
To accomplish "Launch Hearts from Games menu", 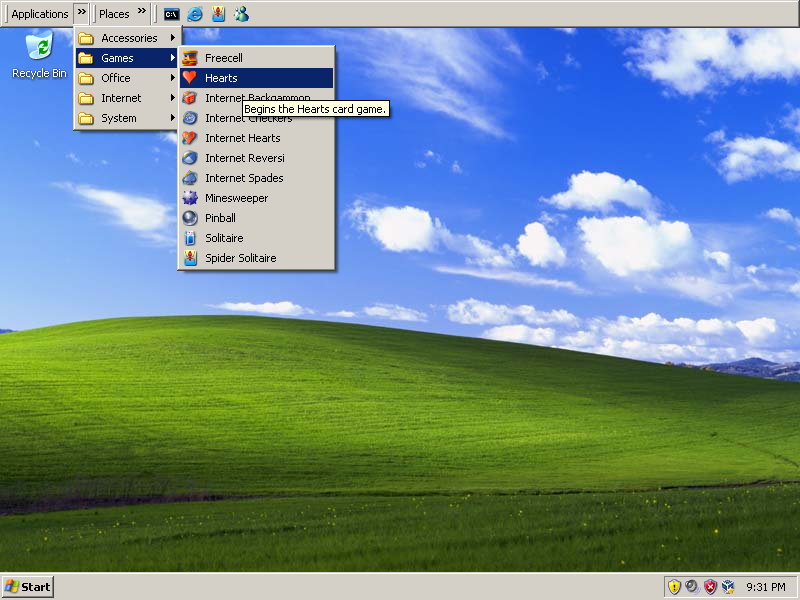I will pyautogui.click(x=257, y=78).
